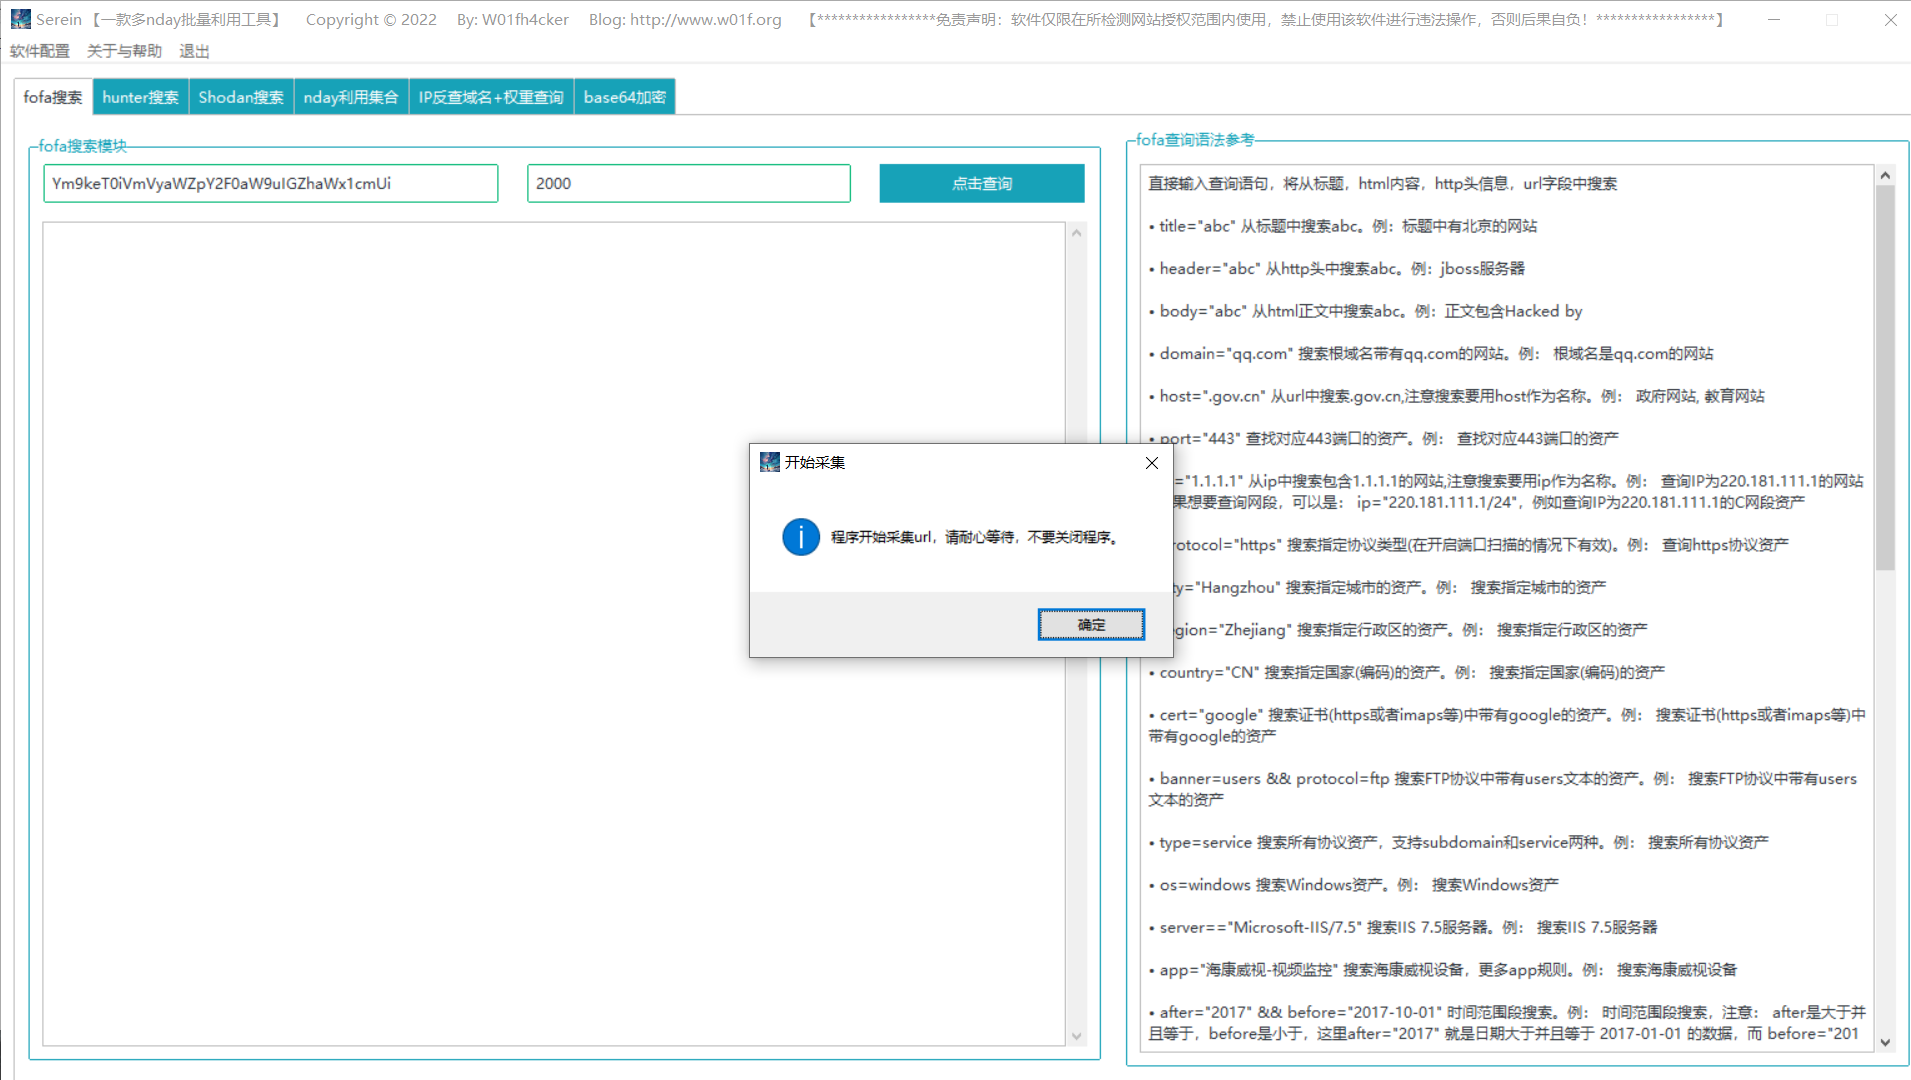Click the header="abc" syntax line
This screenshot has width=1911, height=1080.
[1337, 268]
